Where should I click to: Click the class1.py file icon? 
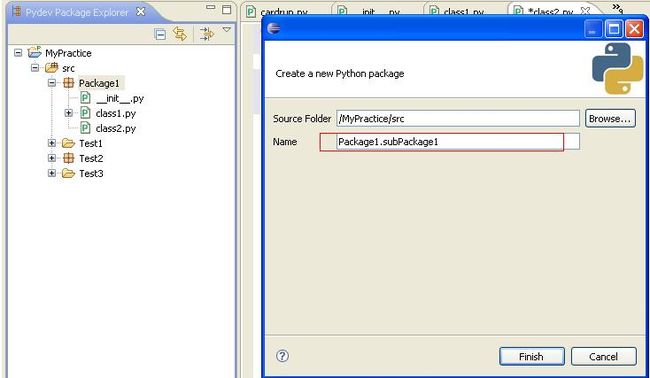pos(85,113)
